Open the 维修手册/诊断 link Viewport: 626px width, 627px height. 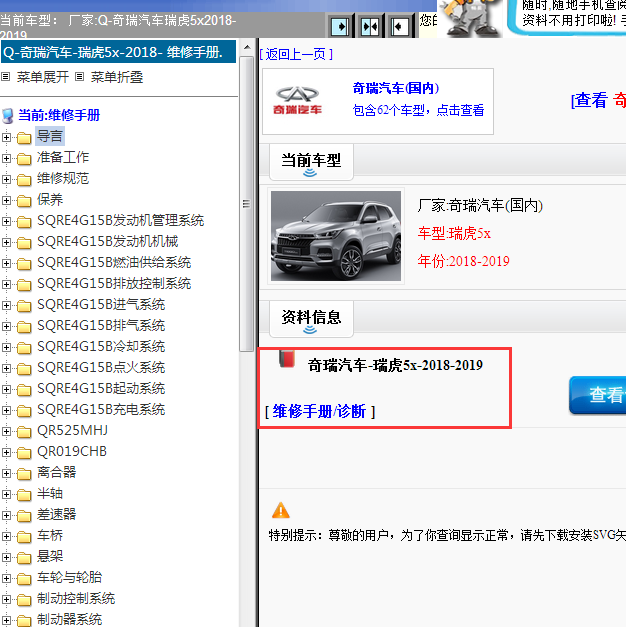pyautogui.click(x=319, y=411)
